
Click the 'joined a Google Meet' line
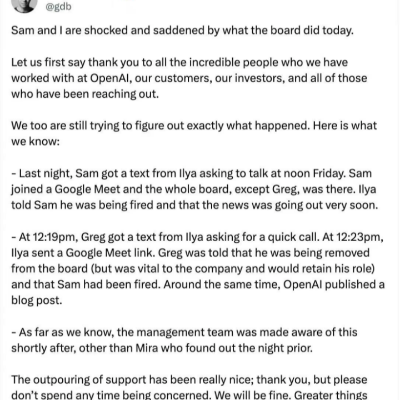click(x=193, y=189)
